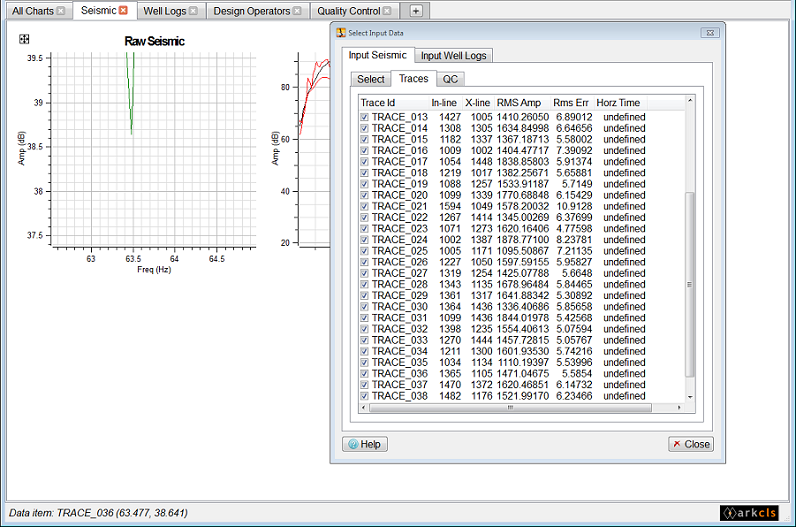
Task: Click the TRACE_030 row name
Action: [400, 307]
